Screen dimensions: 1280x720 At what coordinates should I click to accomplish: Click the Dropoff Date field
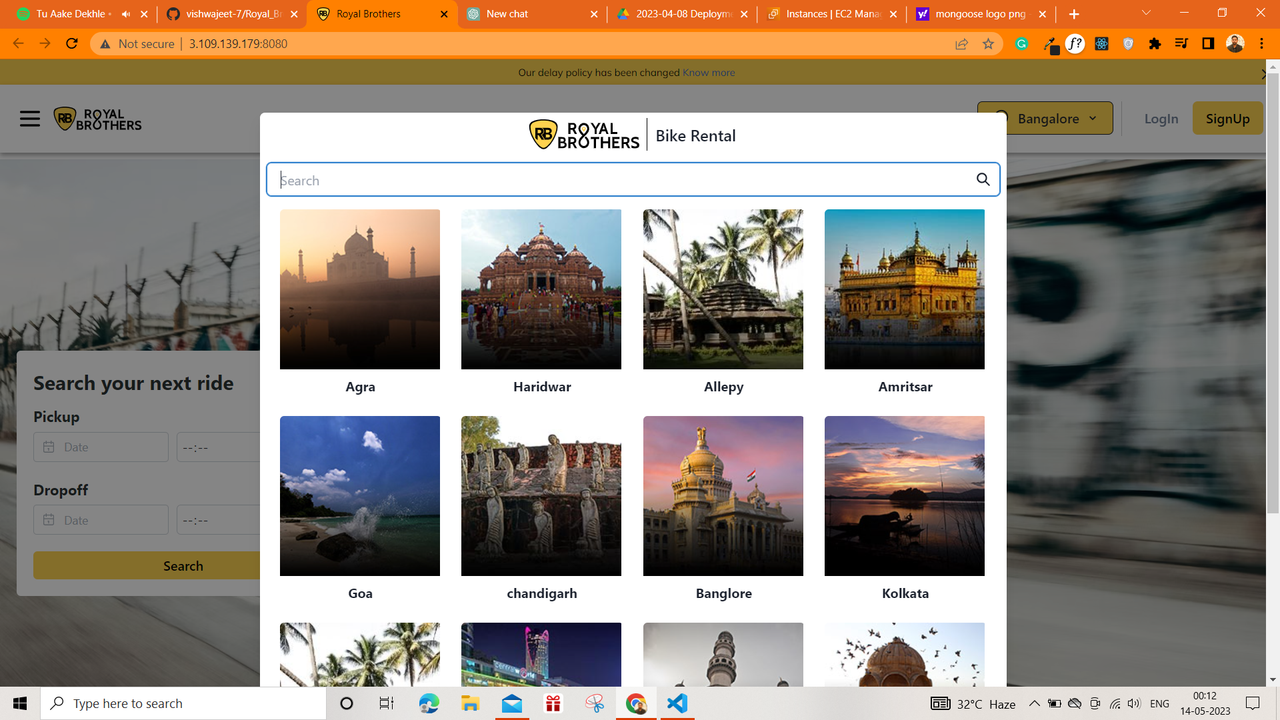click(101, 520)
